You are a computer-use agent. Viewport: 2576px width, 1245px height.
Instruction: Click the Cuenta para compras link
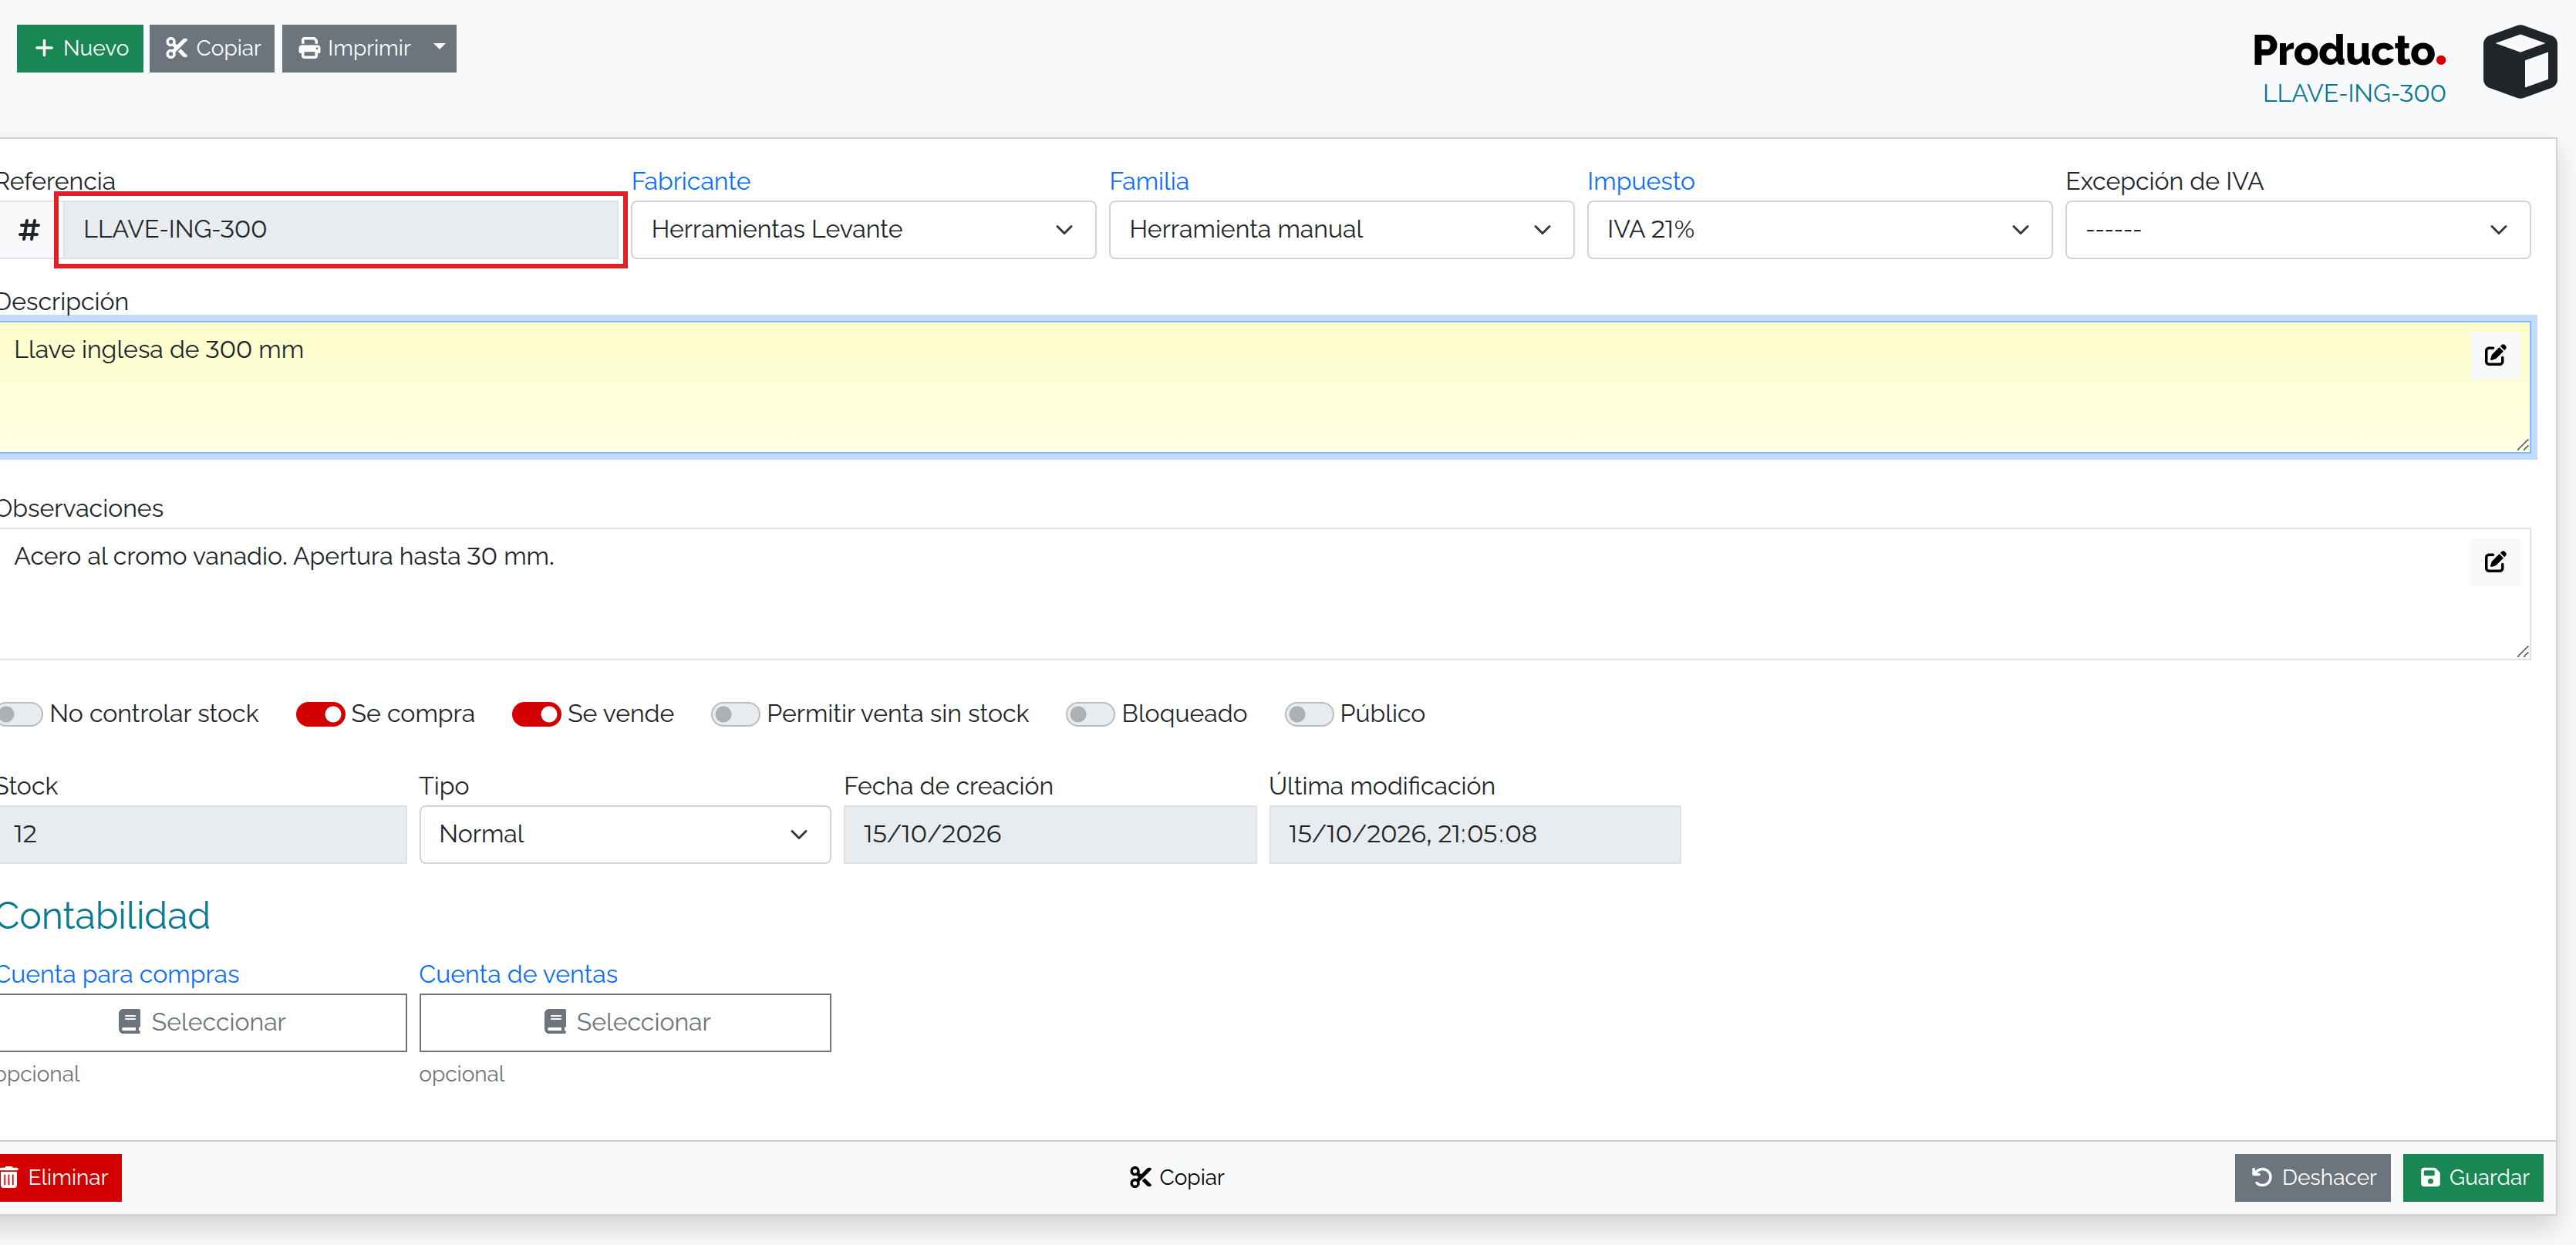click(119, 974)
